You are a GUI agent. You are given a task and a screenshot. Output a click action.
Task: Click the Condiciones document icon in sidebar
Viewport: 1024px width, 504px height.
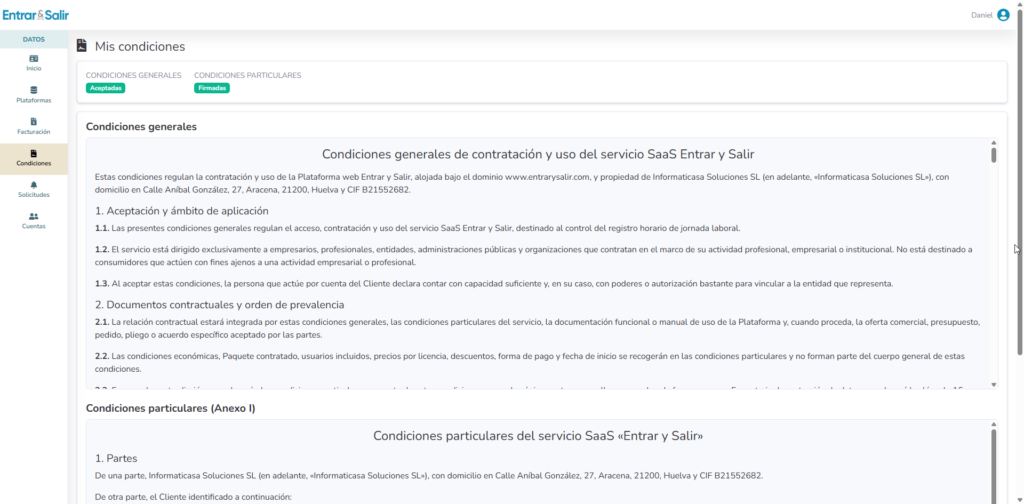coord(34,153)
